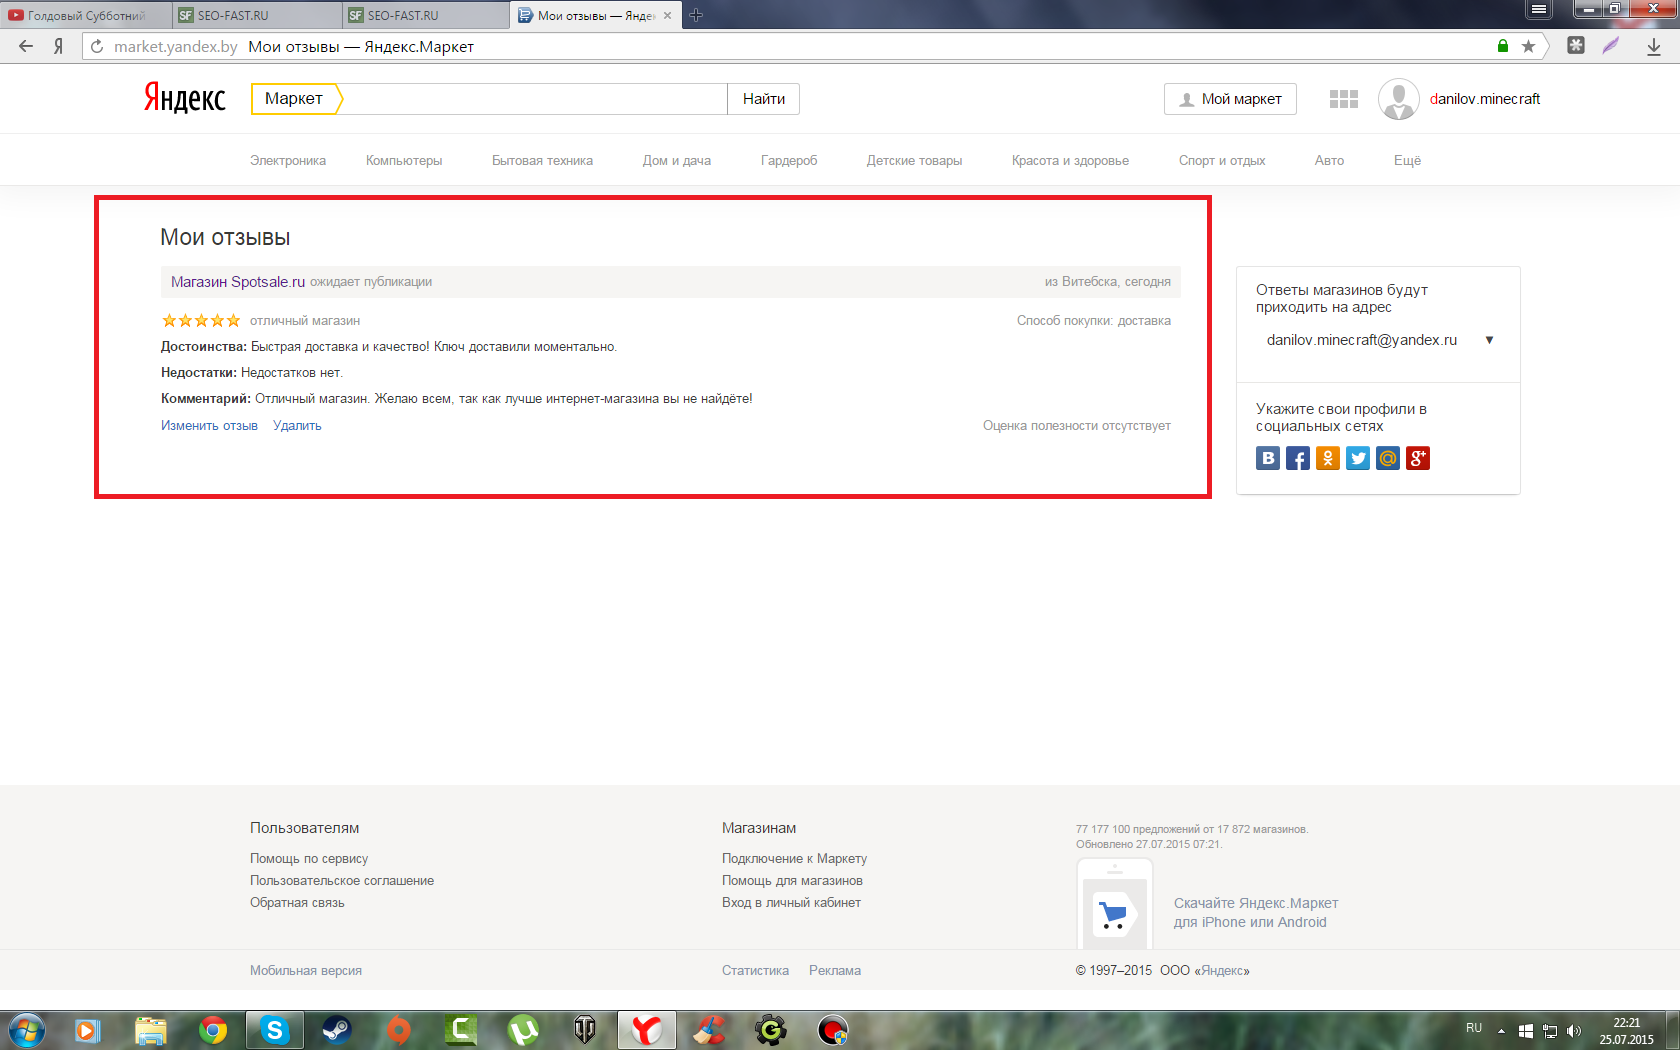The image size is (1680, 1050).
Task: Open the 'Детские товары' category
Action: click(x=914, y=160)
